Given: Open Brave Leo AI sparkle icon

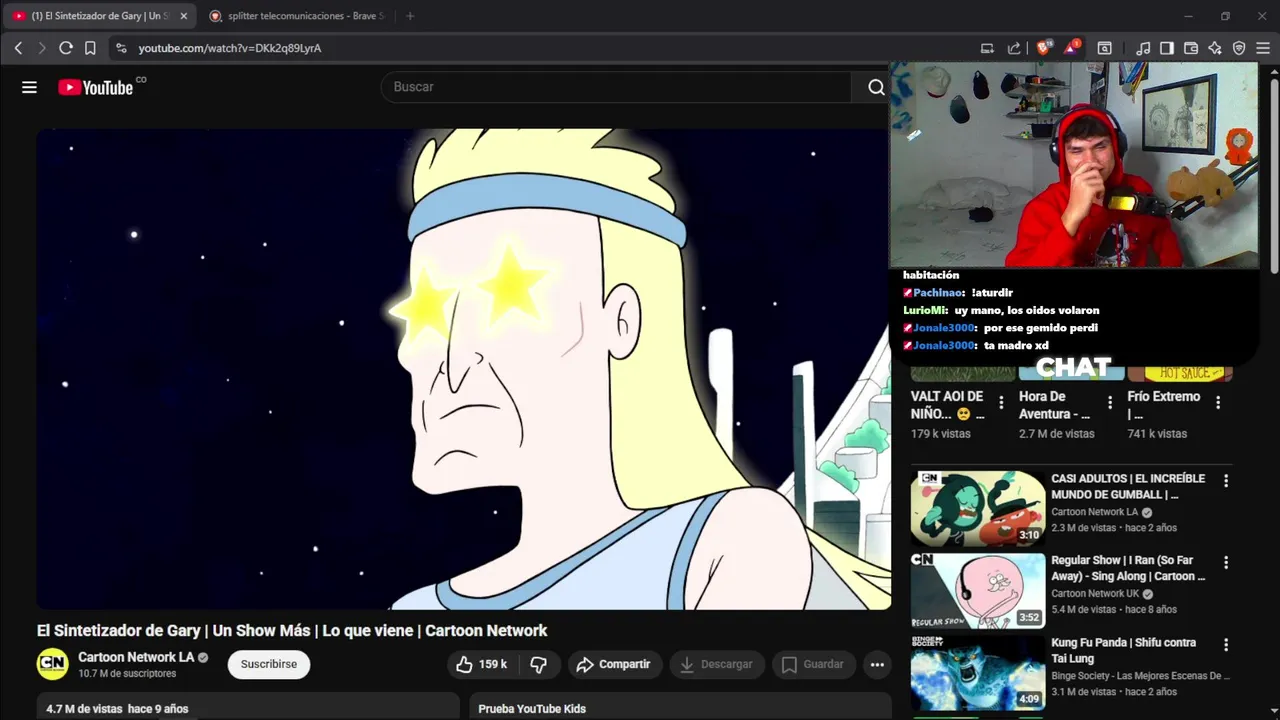Looking at the screenshot, I should click(x=1215, y=48).
